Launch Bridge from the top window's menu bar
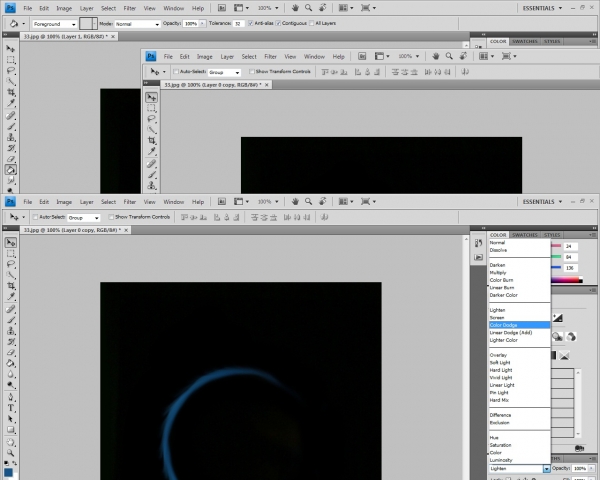The width and height of the screenshot is (600, 480). [x=222, y=8]
